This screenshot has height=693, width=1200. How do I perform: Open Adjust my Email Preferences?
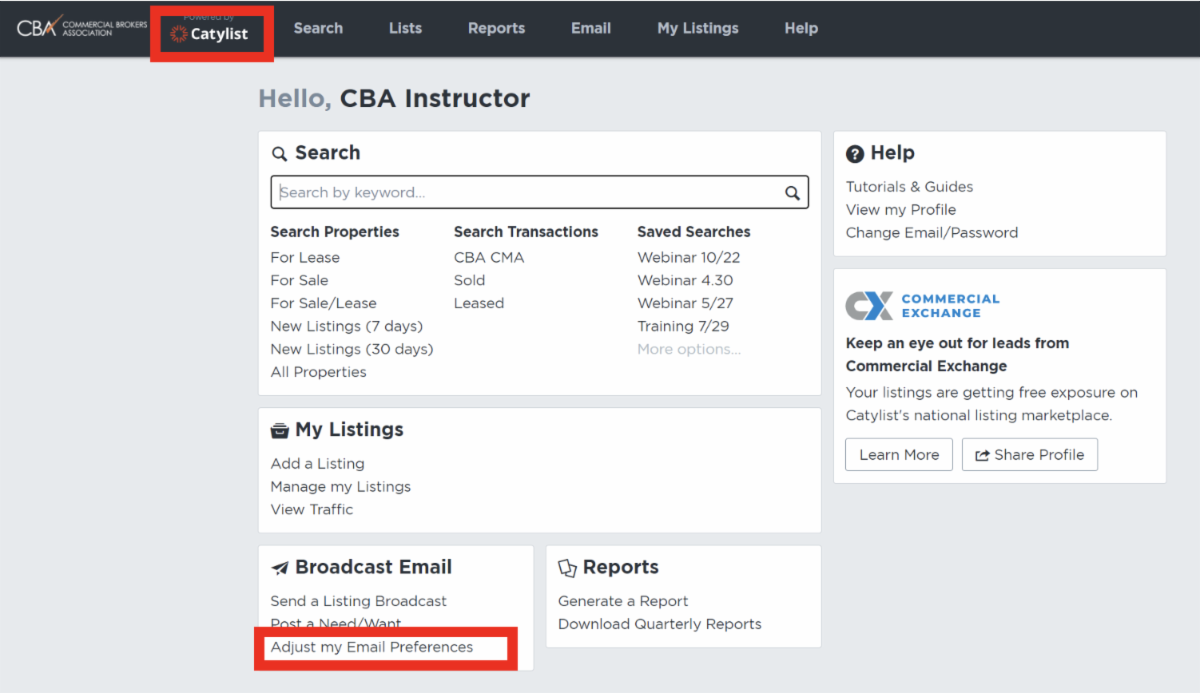(371, 647)
